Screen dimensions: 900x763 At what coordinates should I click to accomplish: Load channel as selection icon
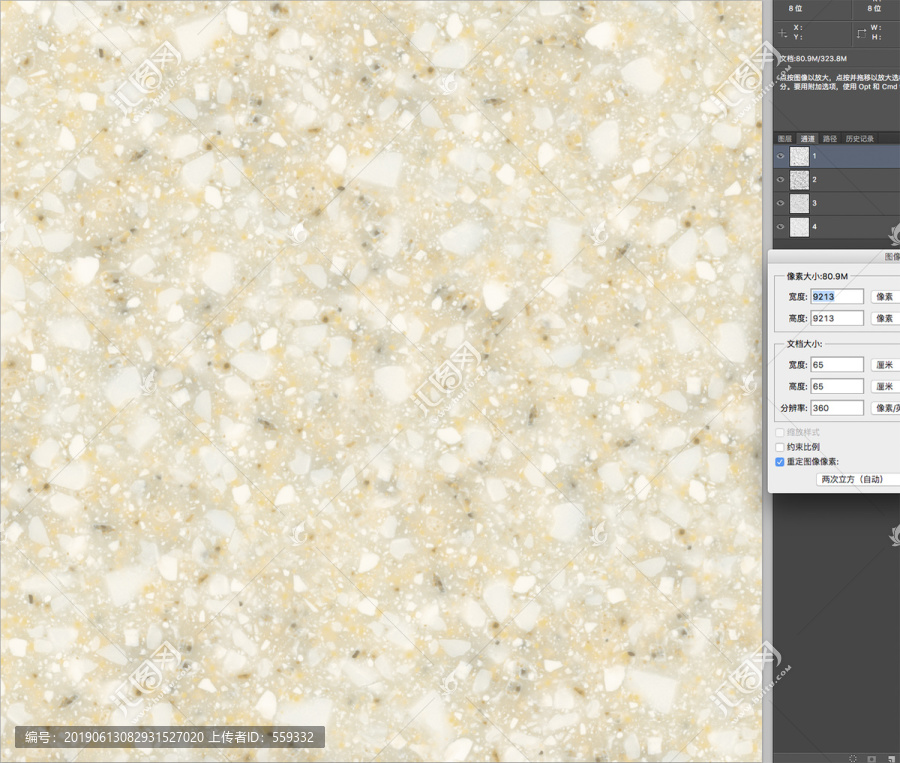point(853,758)
